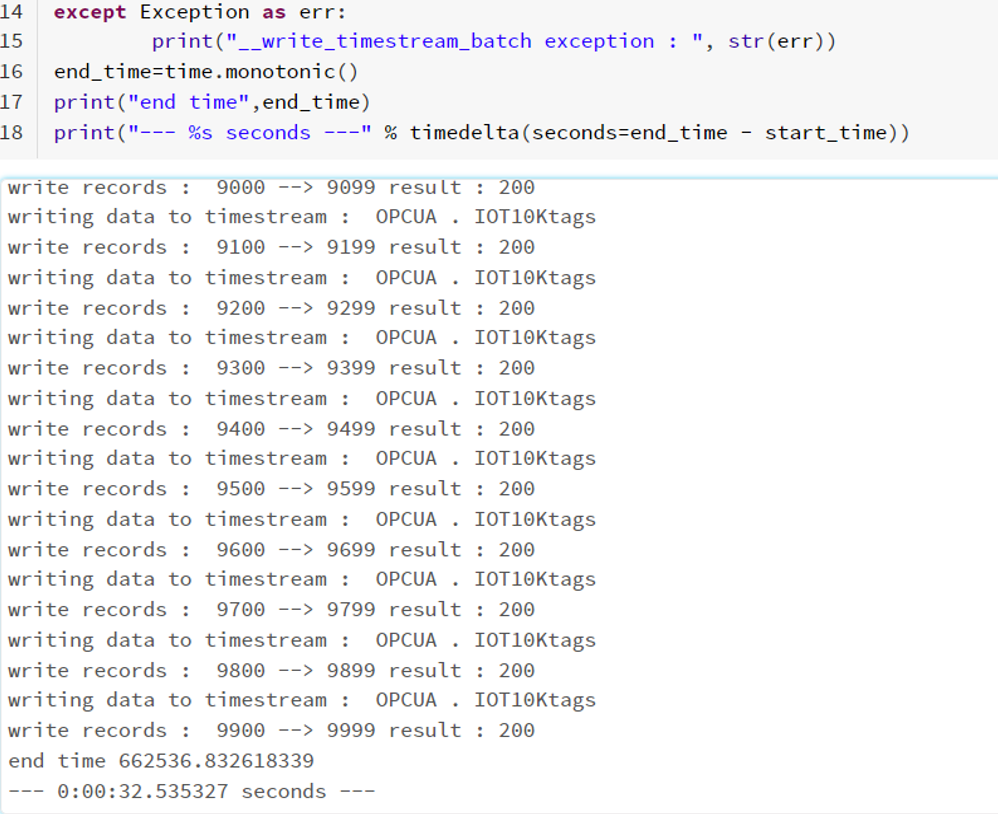Click output 'write records : 9800 --> 9899'
The height and width of the screenshot is (814, 998).
[x=271, y=671]
